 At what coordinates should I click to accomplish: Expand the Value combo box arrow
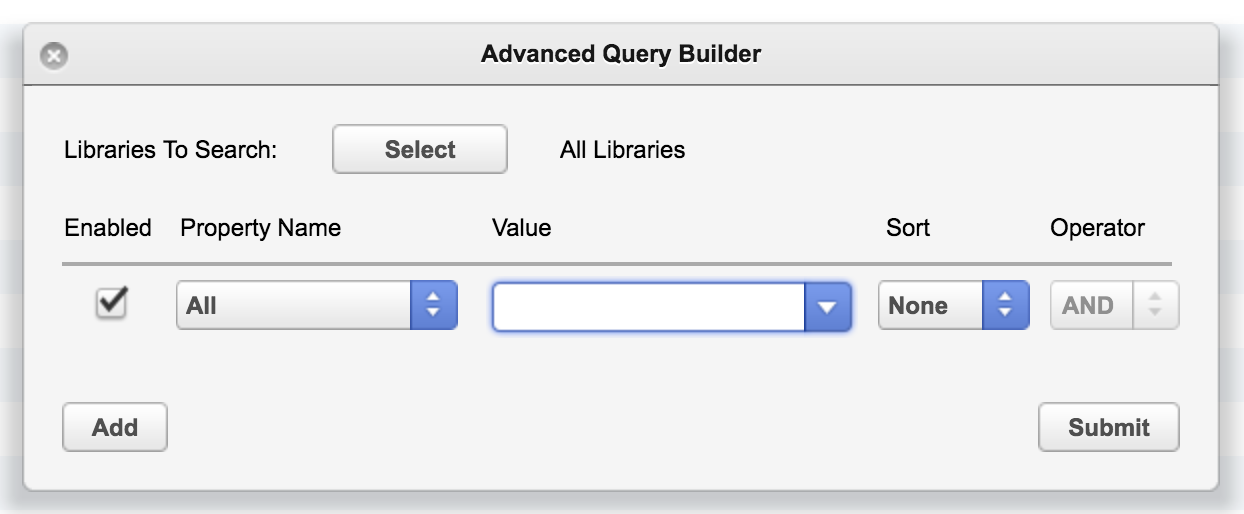click(827, 307)
